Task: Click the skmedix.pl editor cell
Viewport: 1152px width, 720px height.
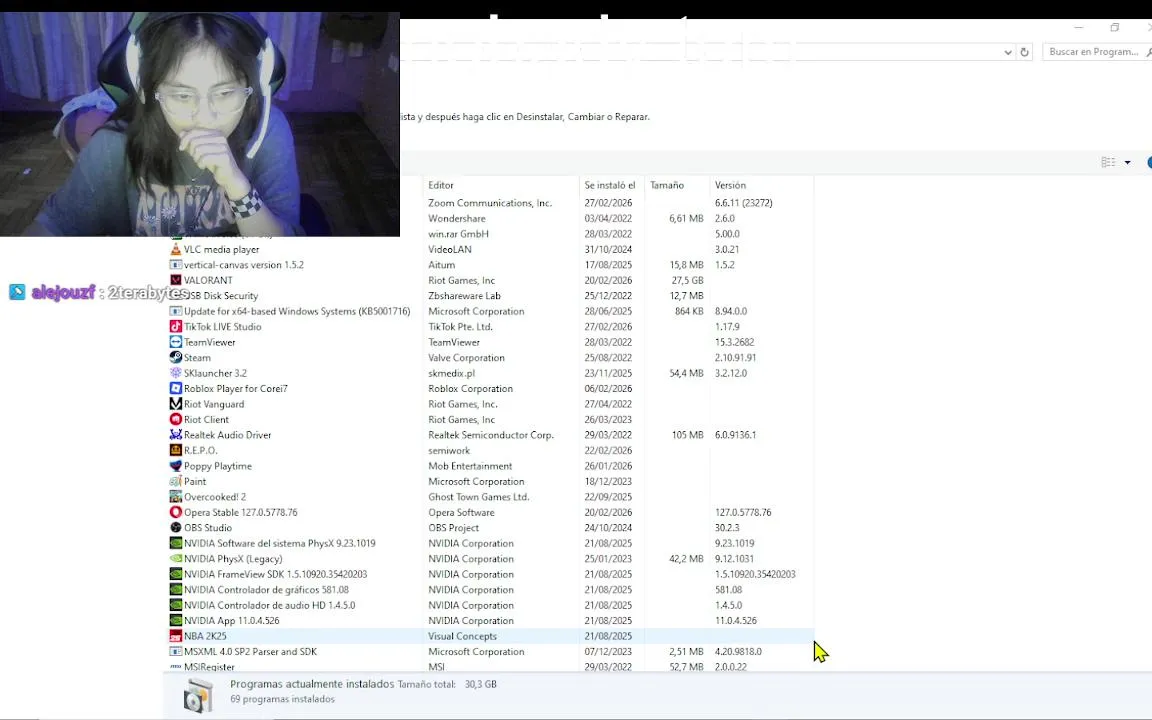Action: tap(452, 373)
